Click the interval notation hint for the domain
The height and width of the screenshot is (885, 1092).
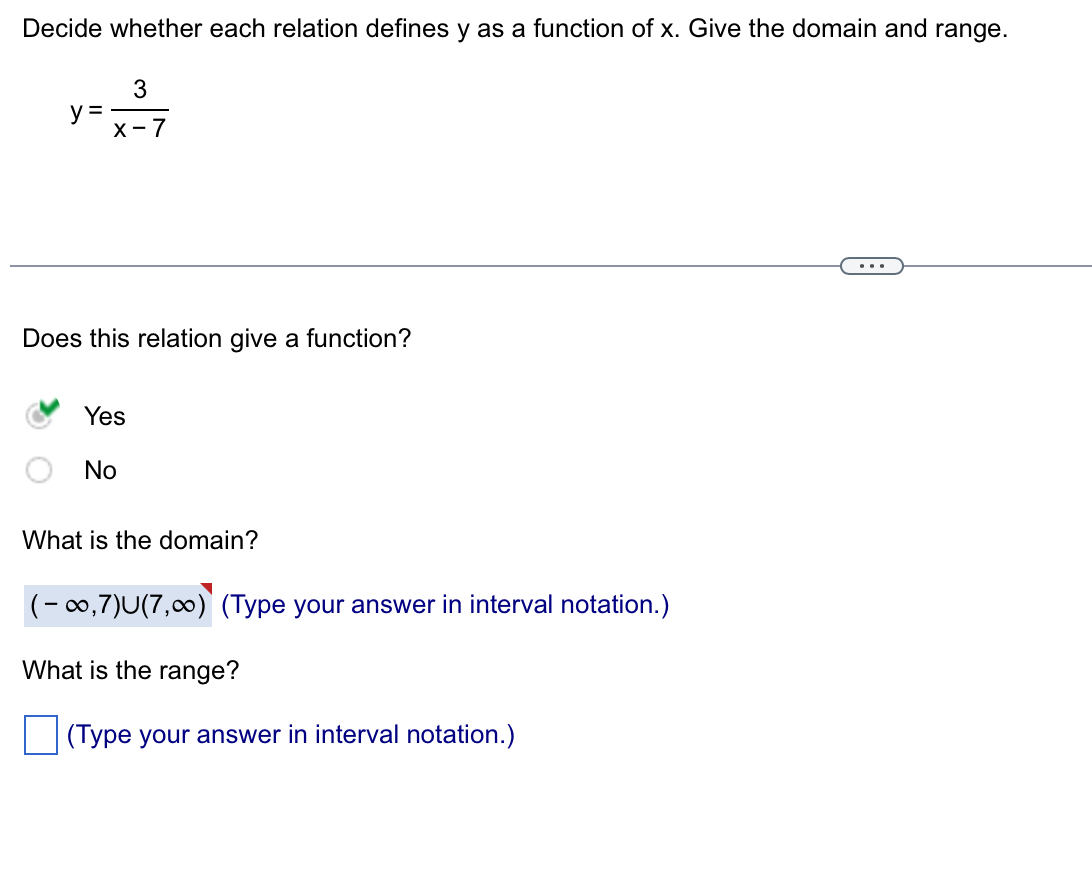point(446,604)
